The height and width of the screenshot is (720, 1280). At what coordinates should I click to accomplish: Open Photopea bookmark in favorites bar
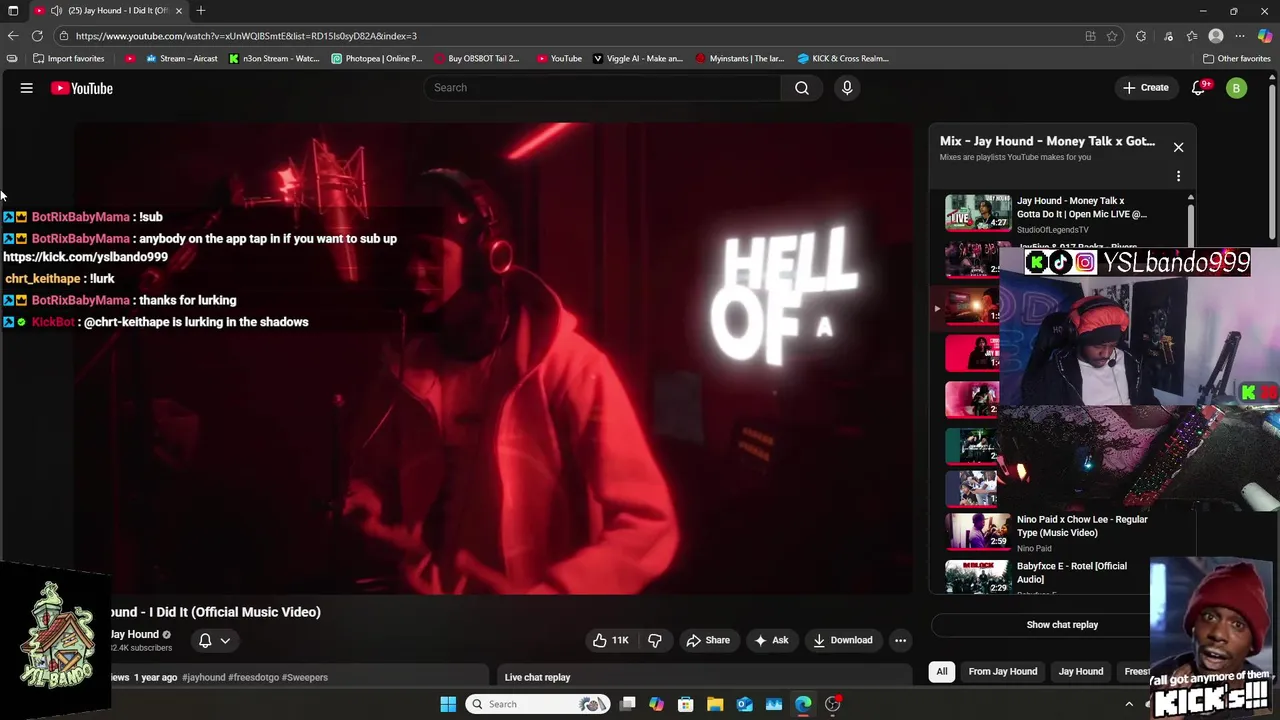(377, 59)
